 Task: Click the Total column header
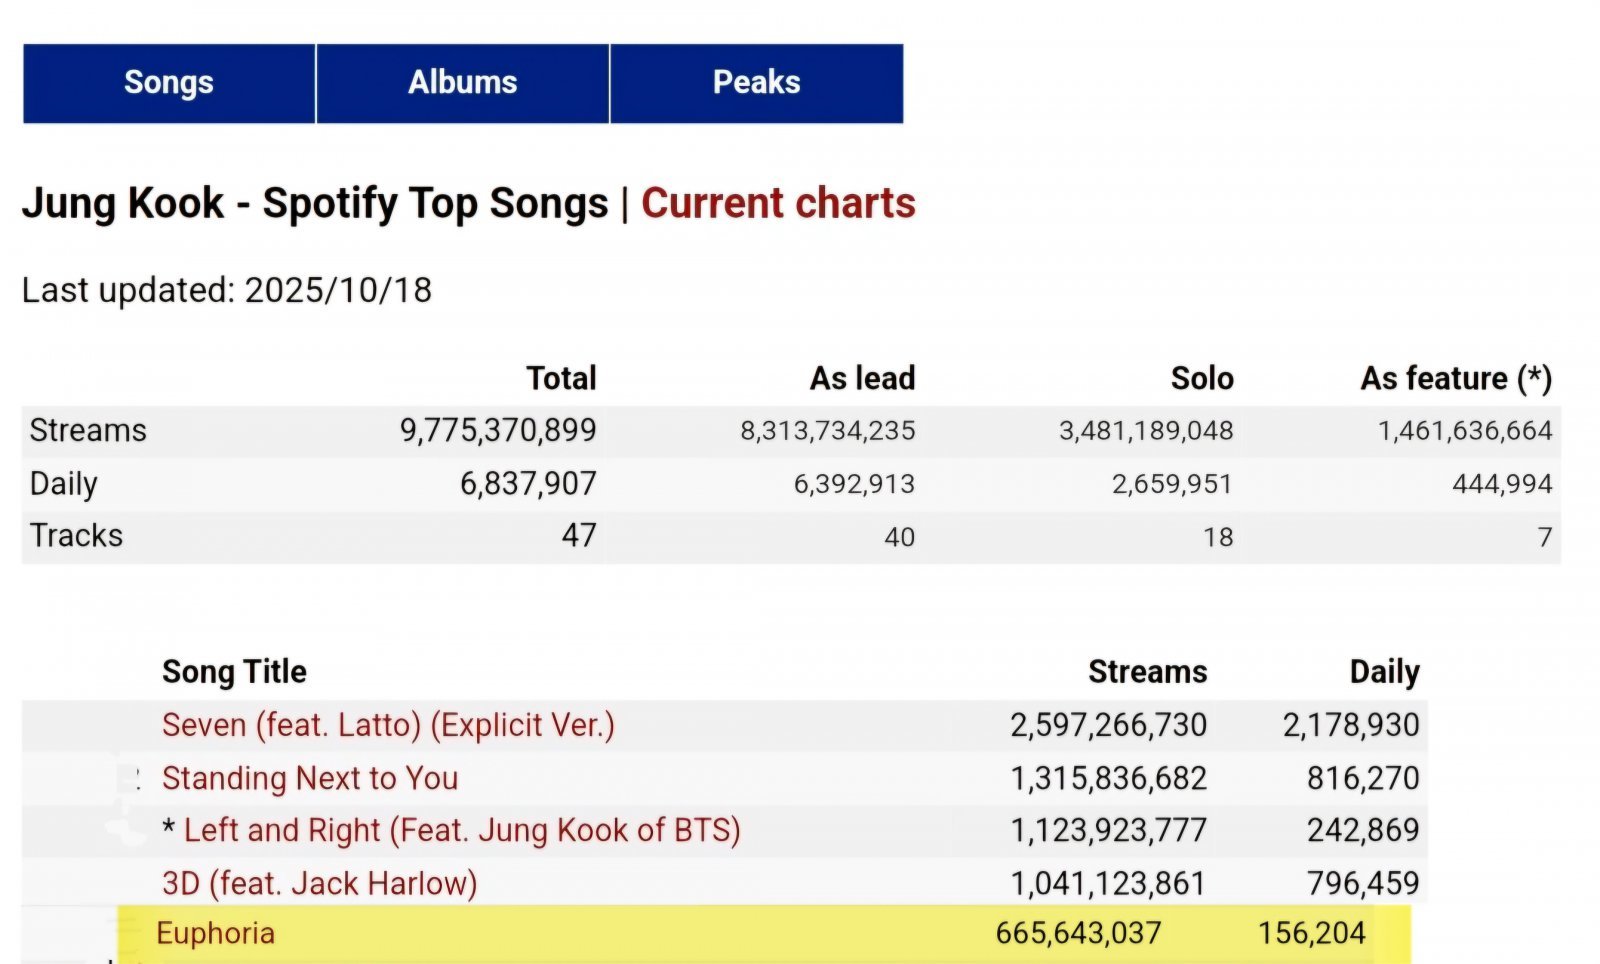561,378
